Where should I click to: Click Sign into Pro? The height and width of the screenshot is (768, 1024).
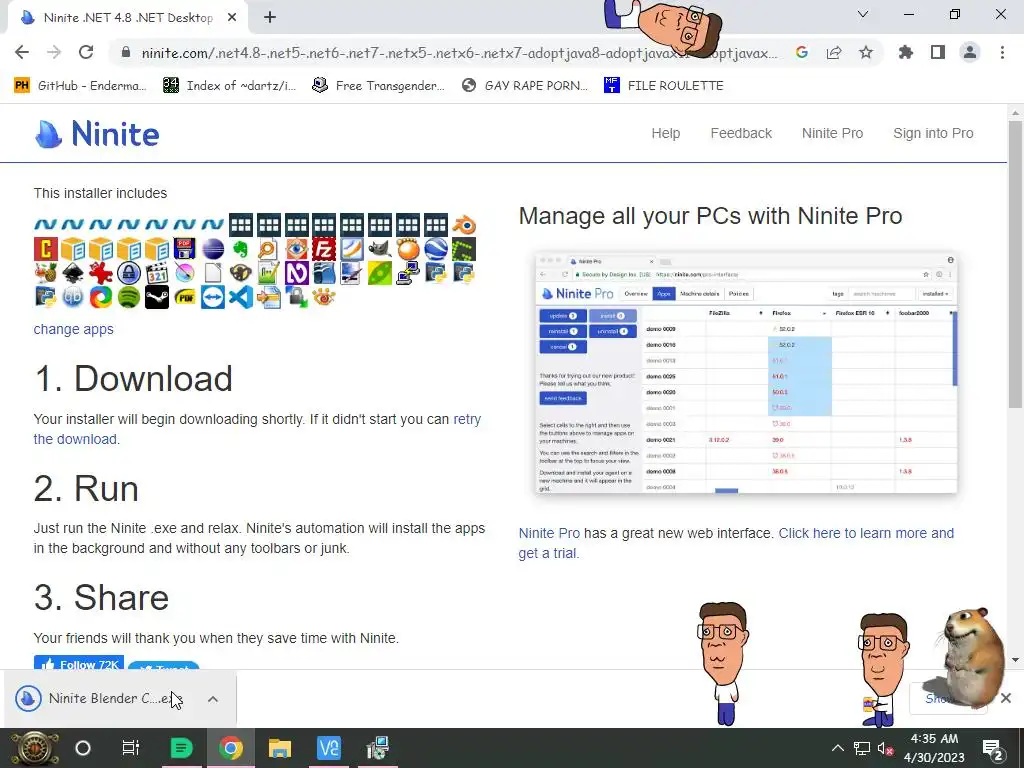click(933, 133)
